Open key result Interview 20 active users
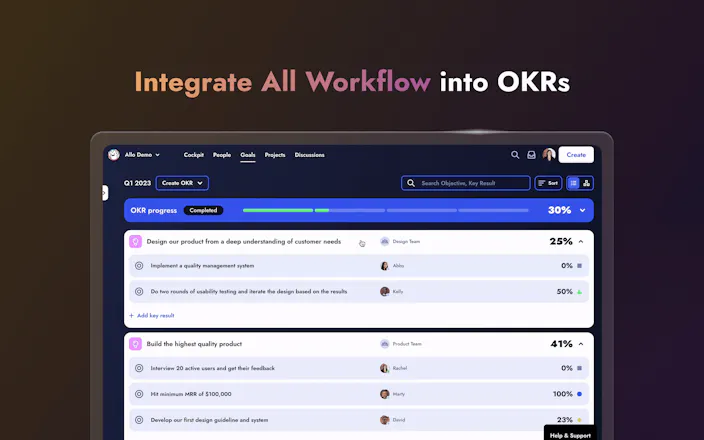This screenshot has height=440, width=704. click(213, 368)
